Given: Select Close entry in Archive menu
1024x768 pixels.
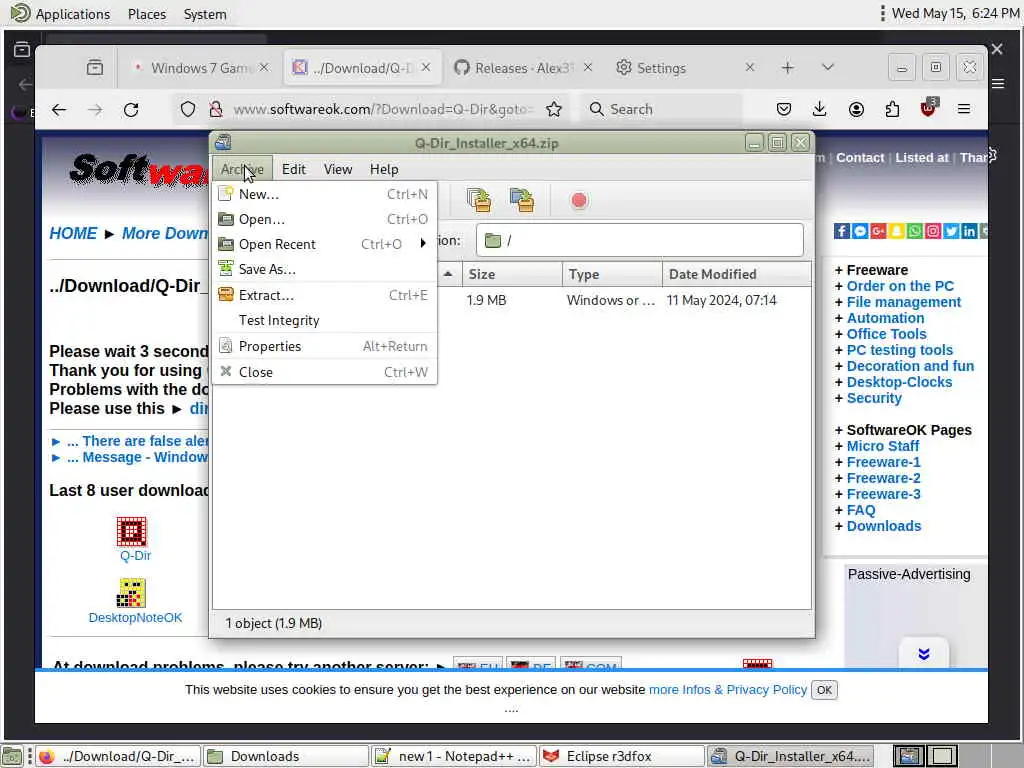Looking at the screenshot, I should tap(324, 372).
